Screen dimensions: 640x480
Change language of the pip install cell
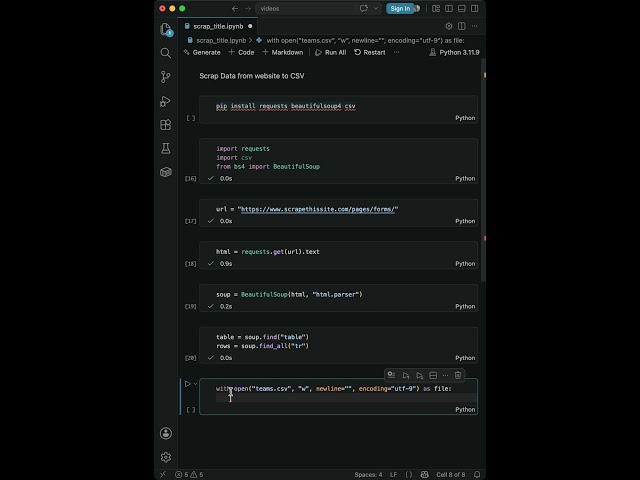(465, 118)
